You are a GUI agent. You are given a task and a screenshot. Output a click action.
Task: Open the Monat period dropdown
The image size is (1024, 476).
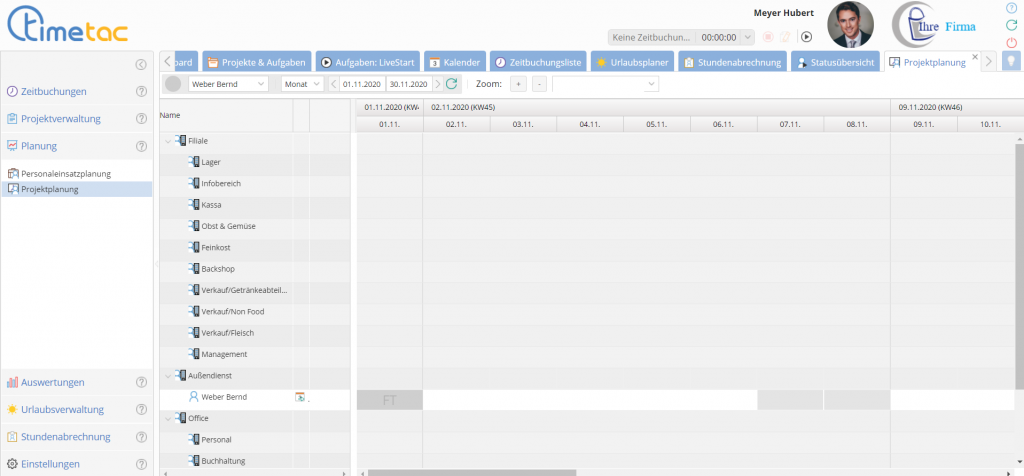pyautogui.click(x=302, y=84)
